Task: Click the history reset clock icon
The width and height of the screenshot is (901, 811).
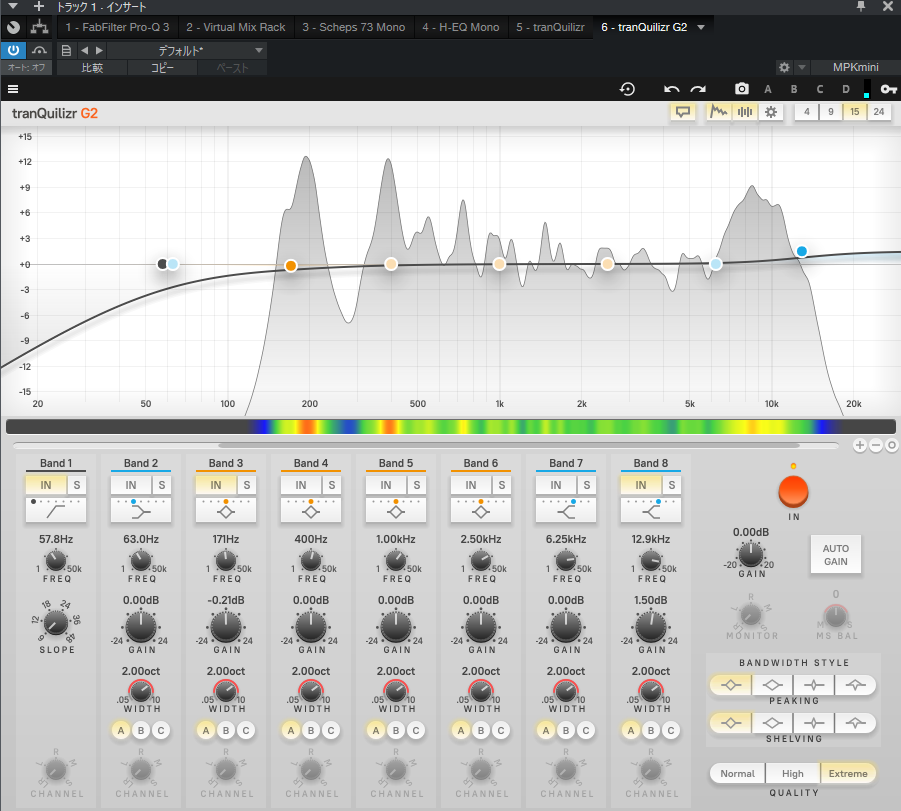Action: [x=627, y=89]
